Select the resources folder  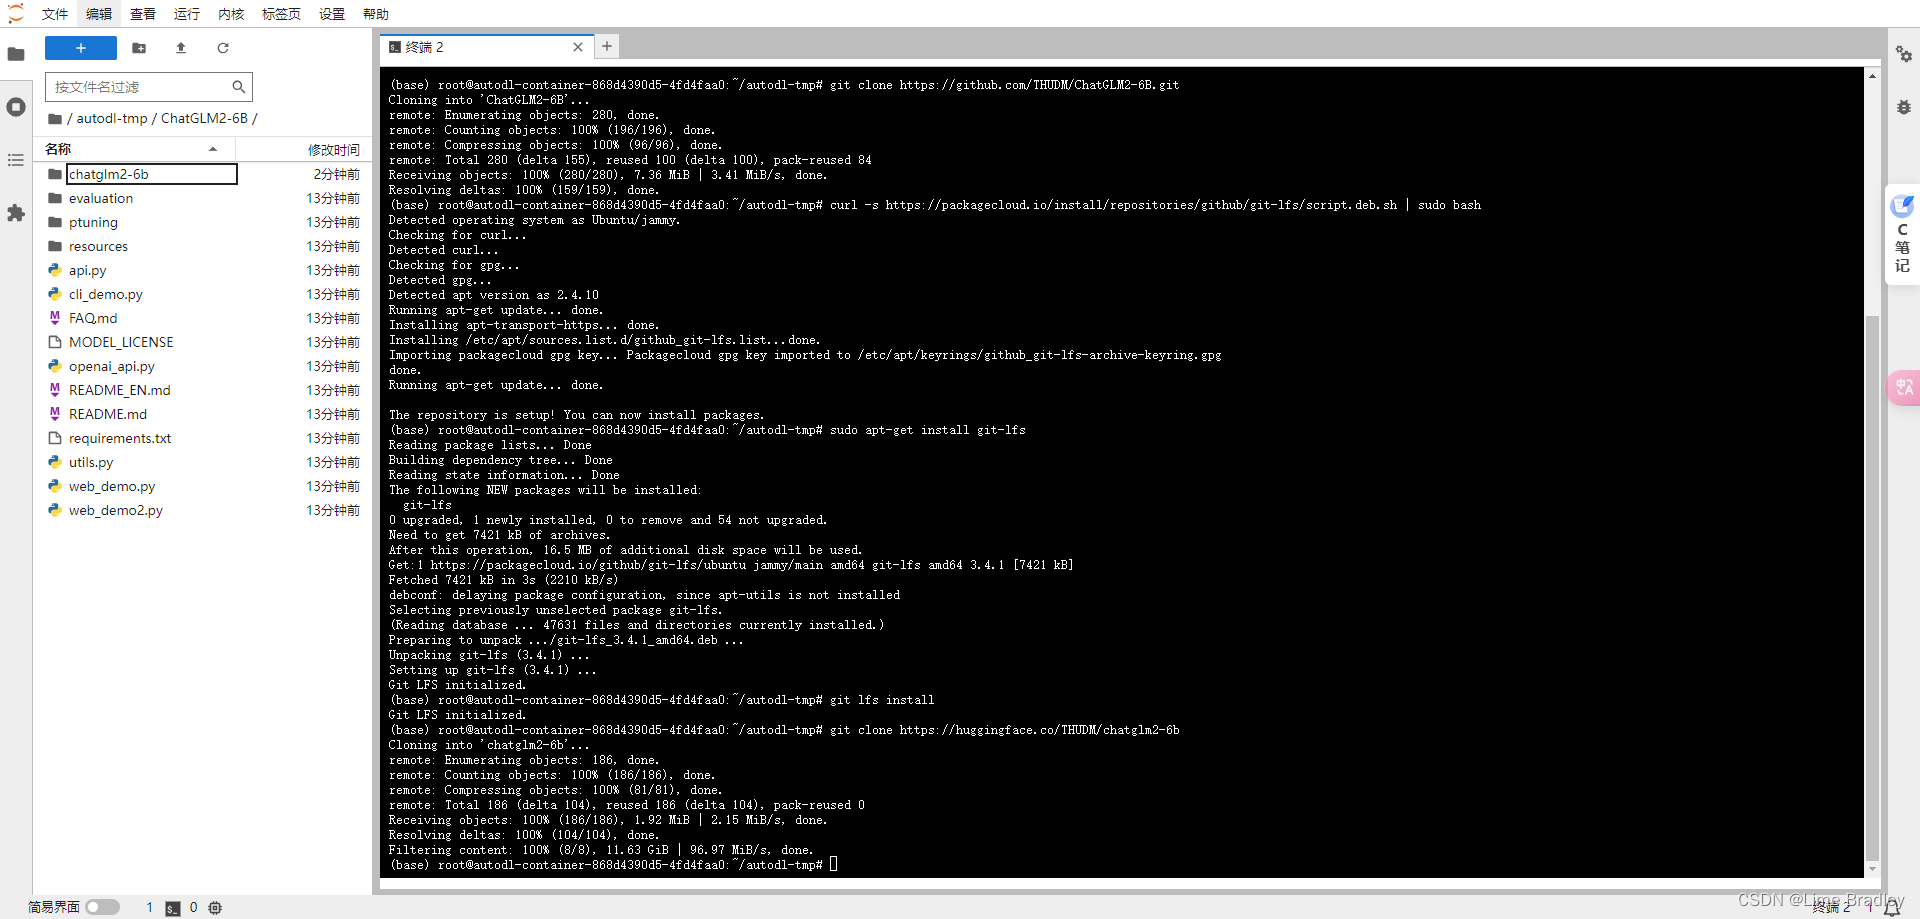click(x=203, y=246)
